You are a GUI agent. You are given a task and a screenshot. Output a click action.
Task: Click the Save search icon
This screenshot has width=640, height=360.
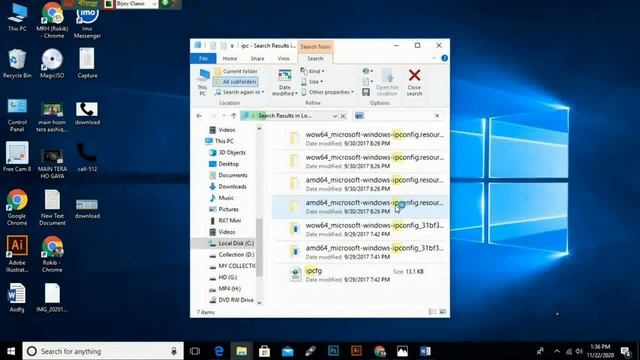(x=366, y=92)
